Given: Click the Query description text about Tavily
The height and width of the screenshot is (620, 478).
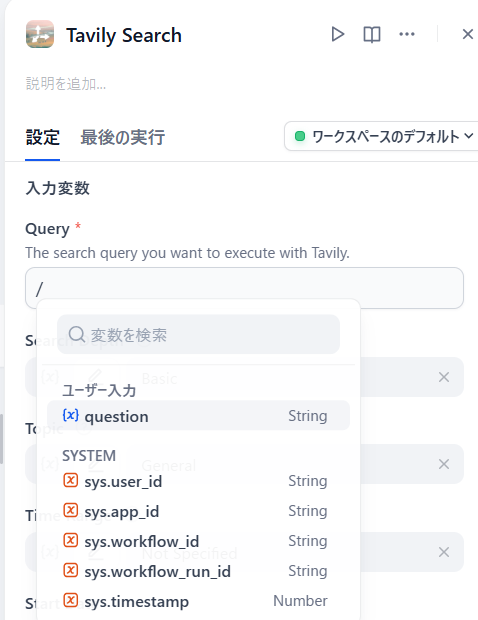Looking at the screenshot, I should point(187,253).
